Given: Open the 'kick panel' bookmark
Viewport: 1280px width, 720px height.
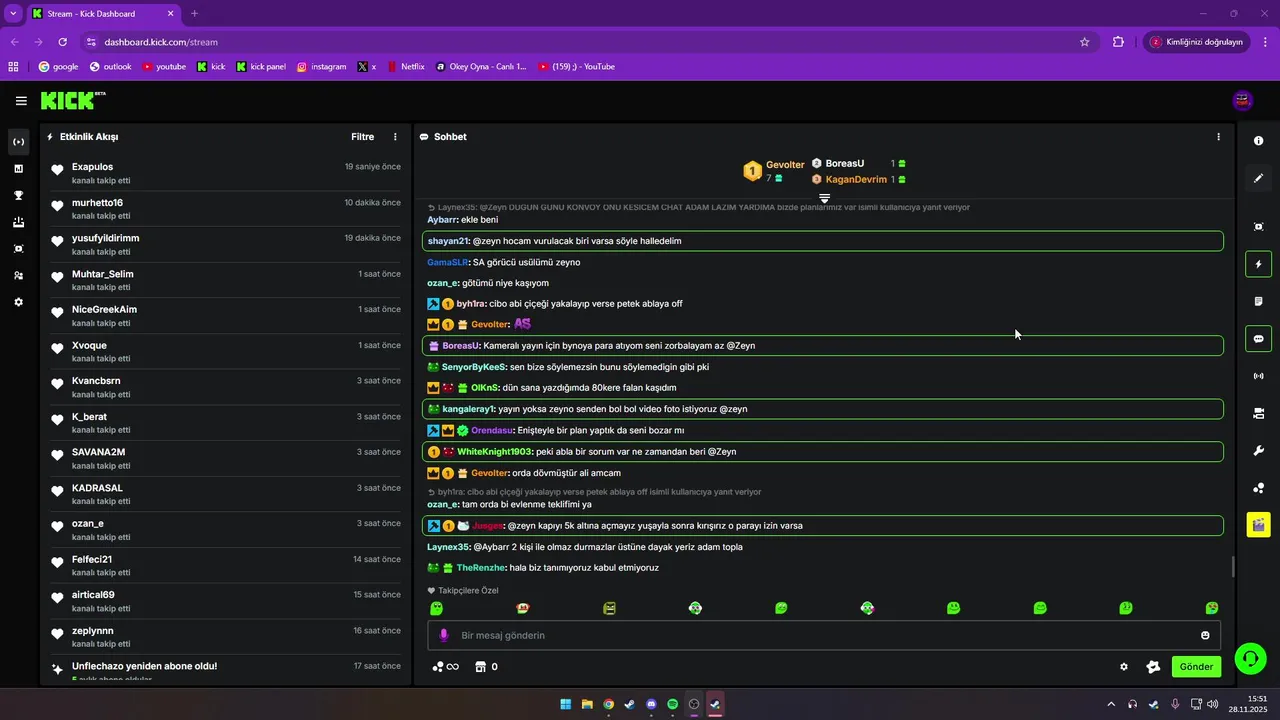Looking at the screenshot, I should 261,67.
